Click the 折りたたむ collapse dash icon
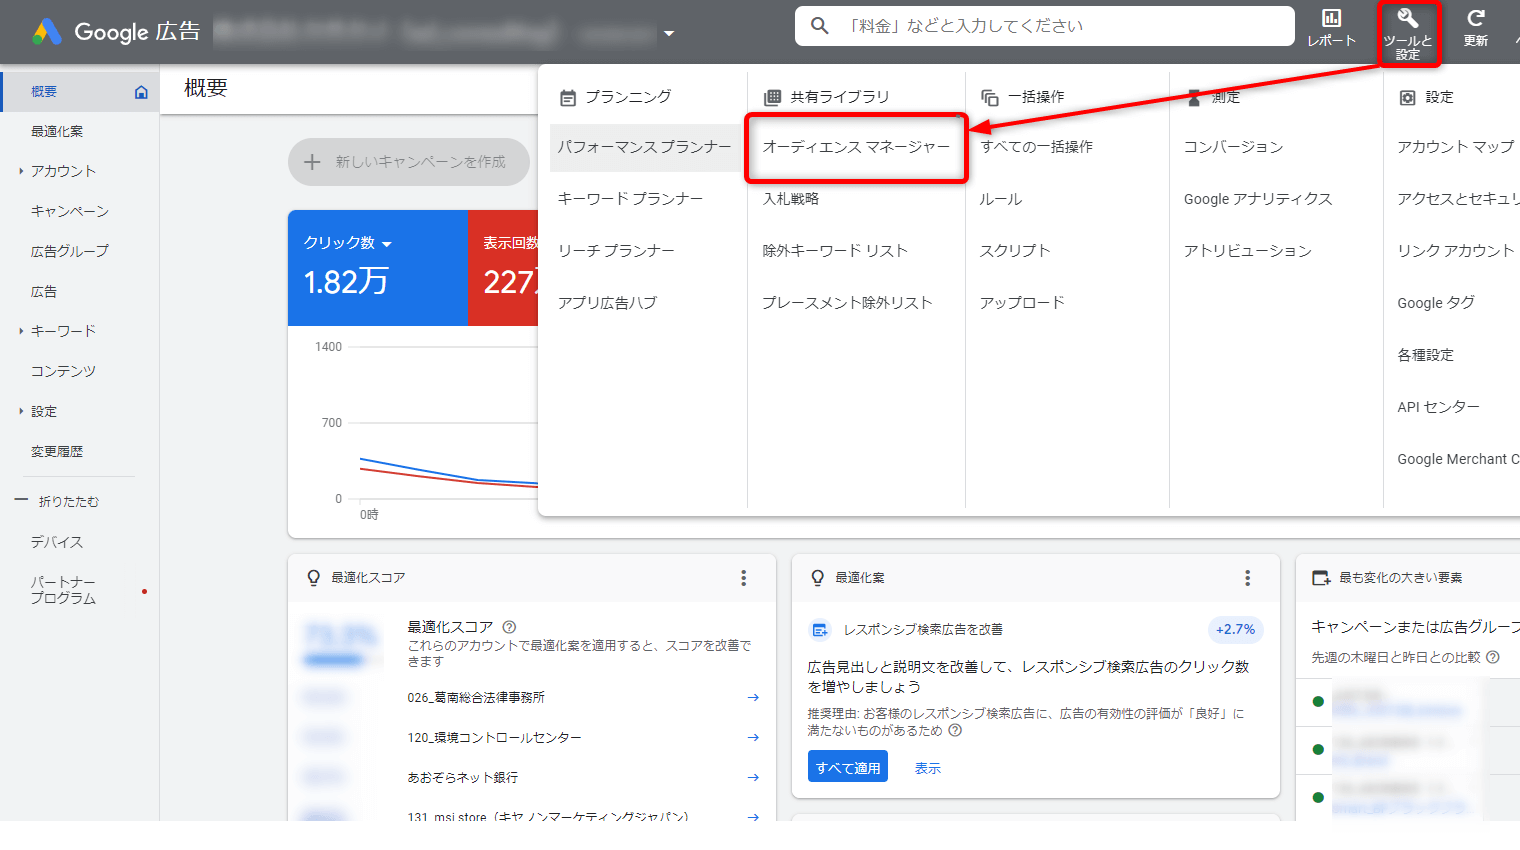The height and width of the screenshot is (850, 1520). pos(21,500)
